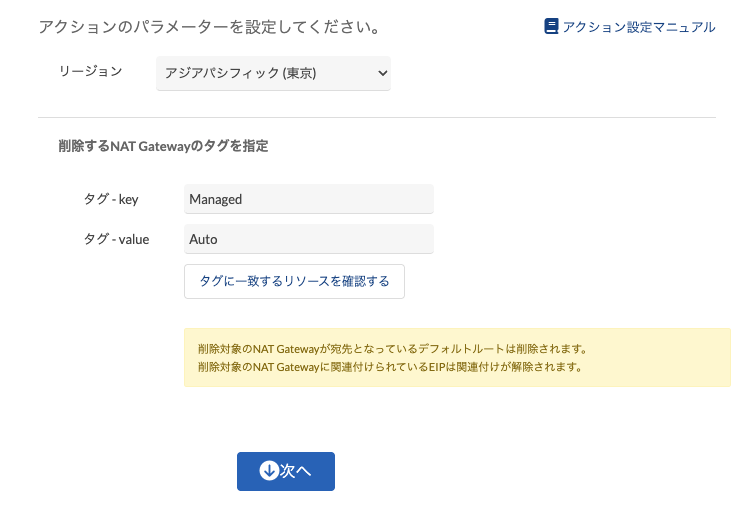
Task: Click the タグ - key label
Action: coord(111,199)
